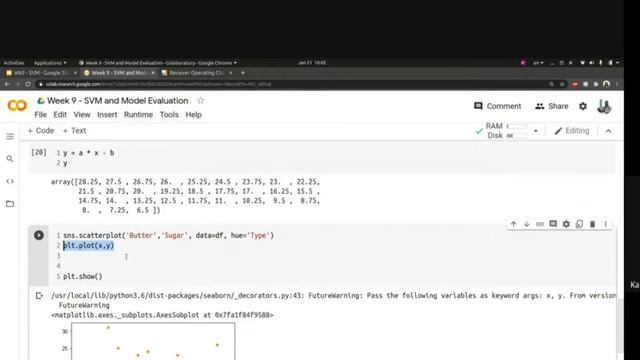The height and width of the screenshot is (360, 640).
Task: Open the View menu
Action: tap(82, 115)
